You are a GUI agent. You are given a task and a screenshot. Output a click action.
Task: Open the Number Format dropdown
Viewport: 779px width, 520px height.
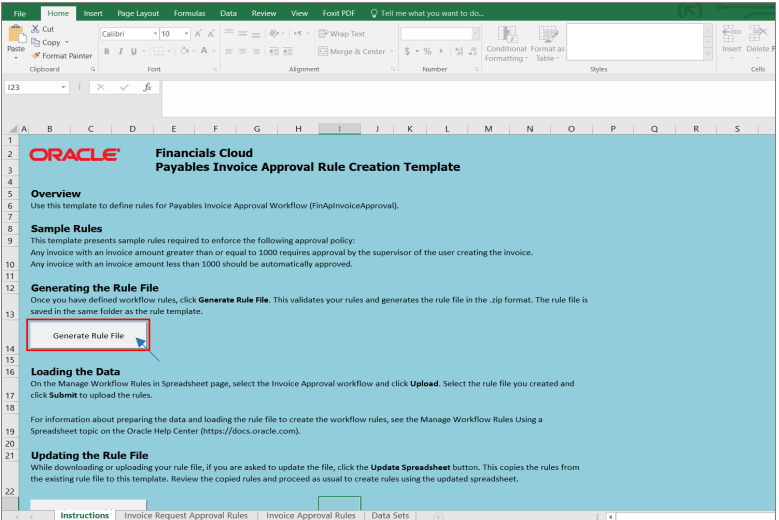[x=475, y=33]
